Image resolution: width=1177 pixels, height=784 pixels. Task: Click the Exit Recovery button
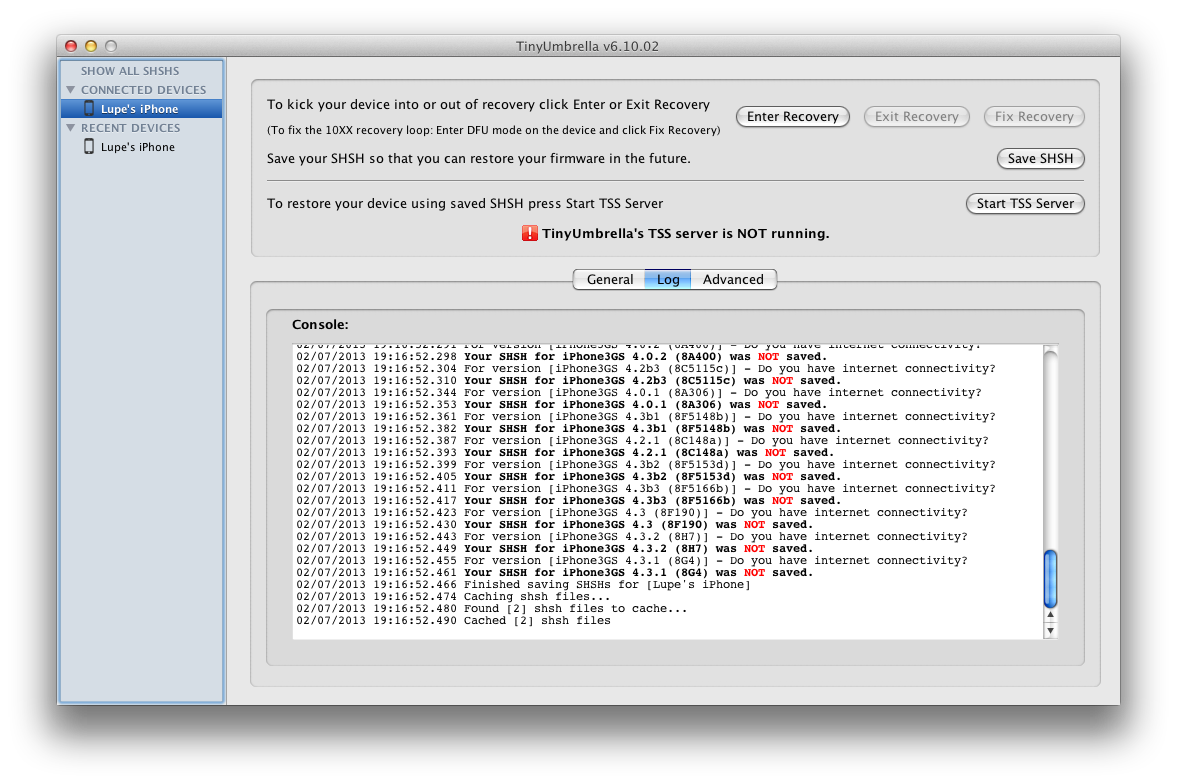[x=917, y=116]
